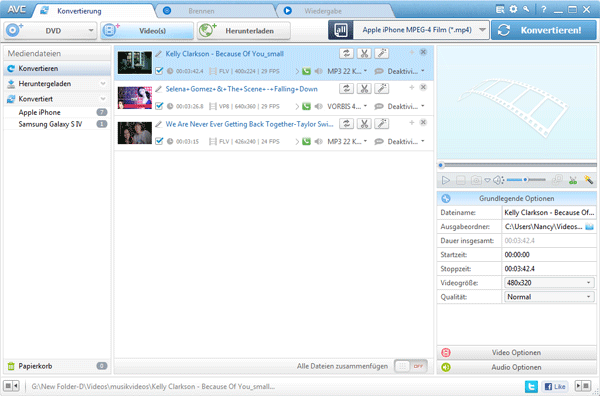Click the green scissors icon under preview
Image resolution: width=600 pixels, height=396 pixels.
(x=573, y=180)
